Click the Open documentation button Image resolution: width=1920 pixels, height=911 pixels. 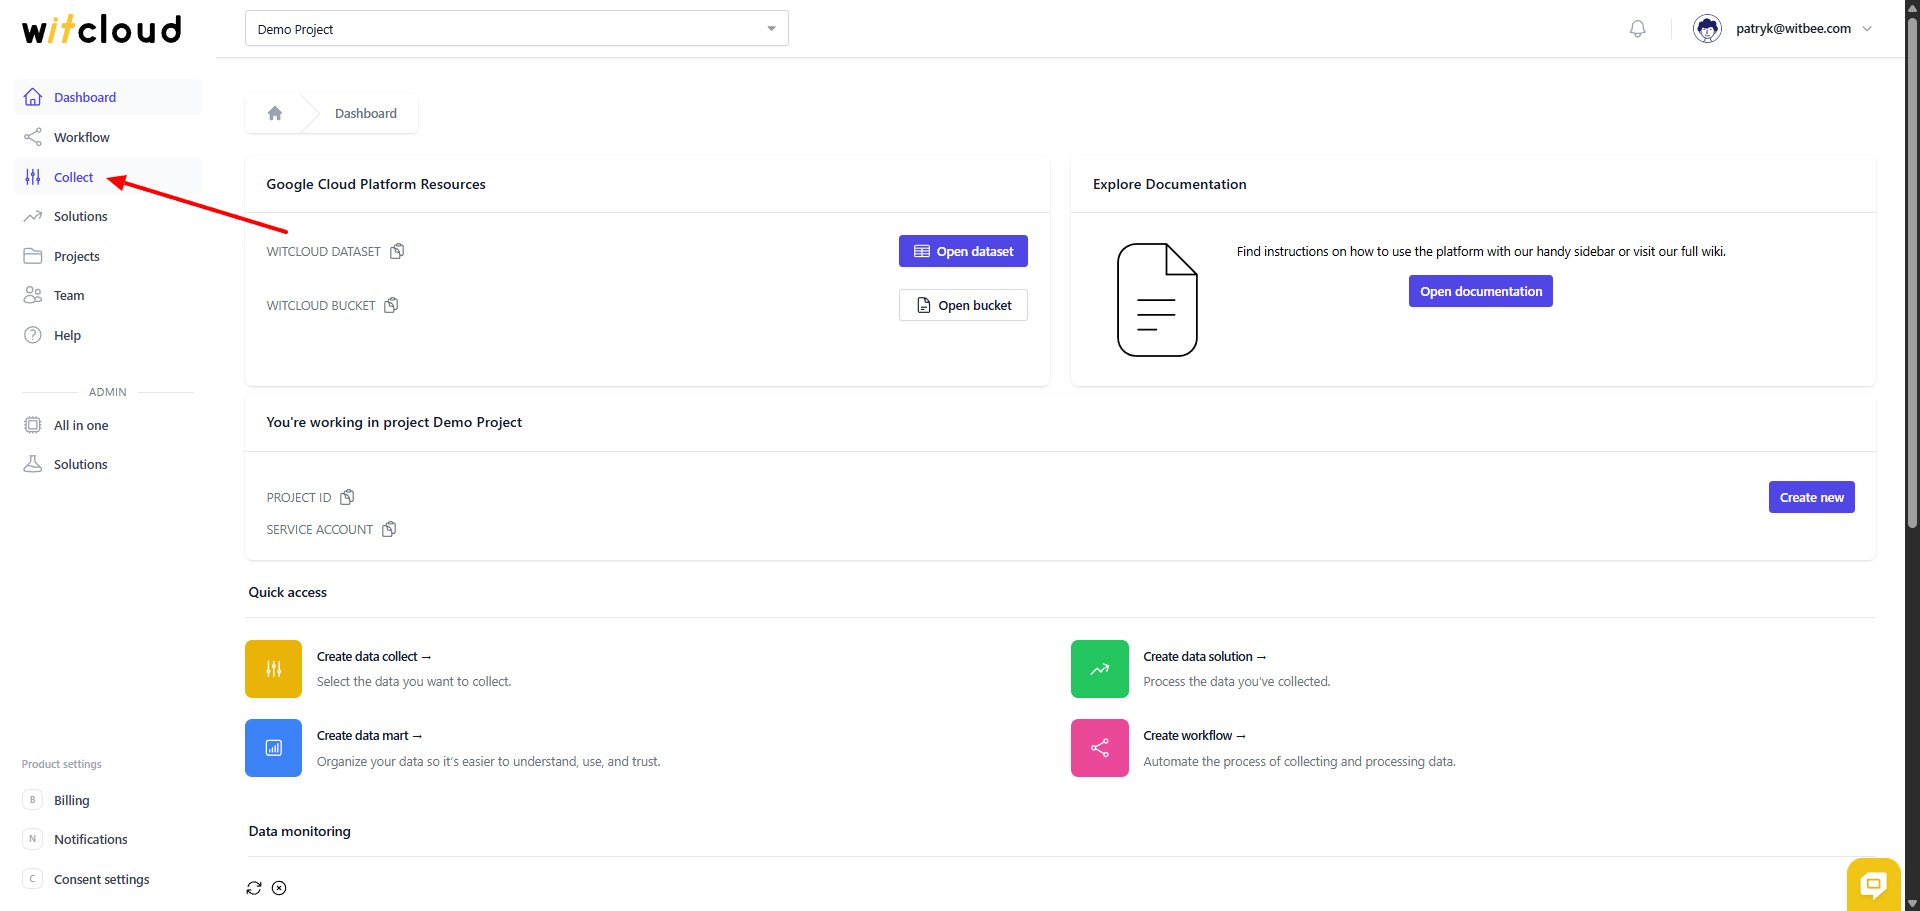[1480, 291]
